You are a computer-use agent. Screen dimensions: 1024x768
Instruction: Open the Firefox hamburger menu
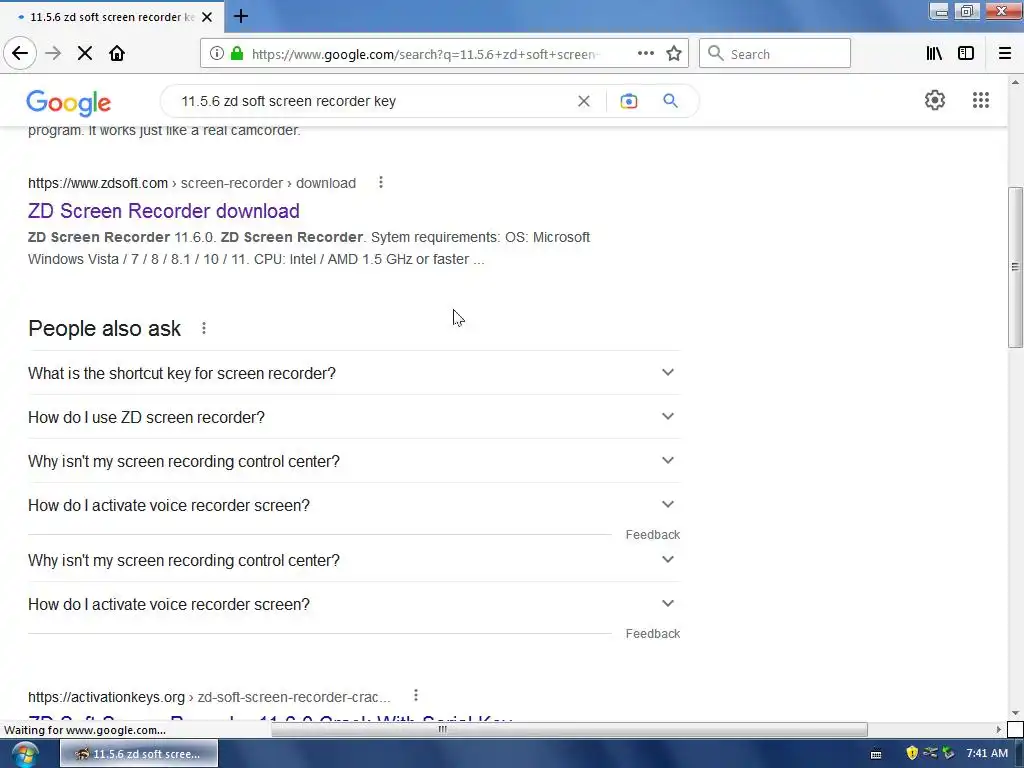point(1005,54)
